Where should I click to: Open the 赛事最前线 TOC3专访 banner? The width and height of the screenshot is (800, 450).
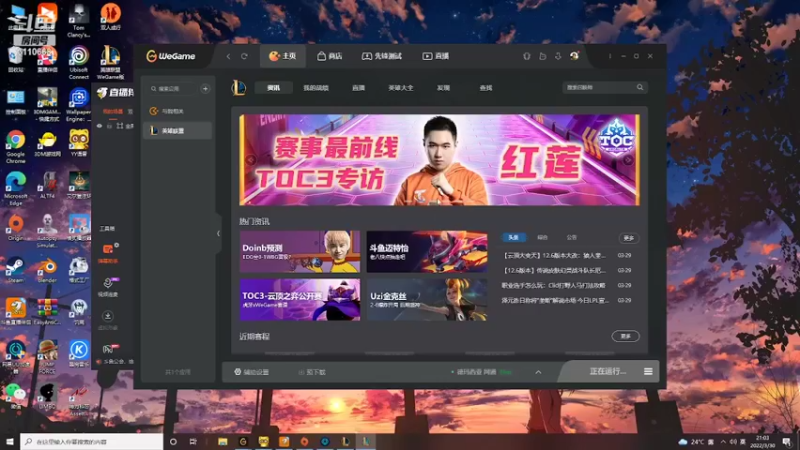pyautogui.click(x=439, y=160)
